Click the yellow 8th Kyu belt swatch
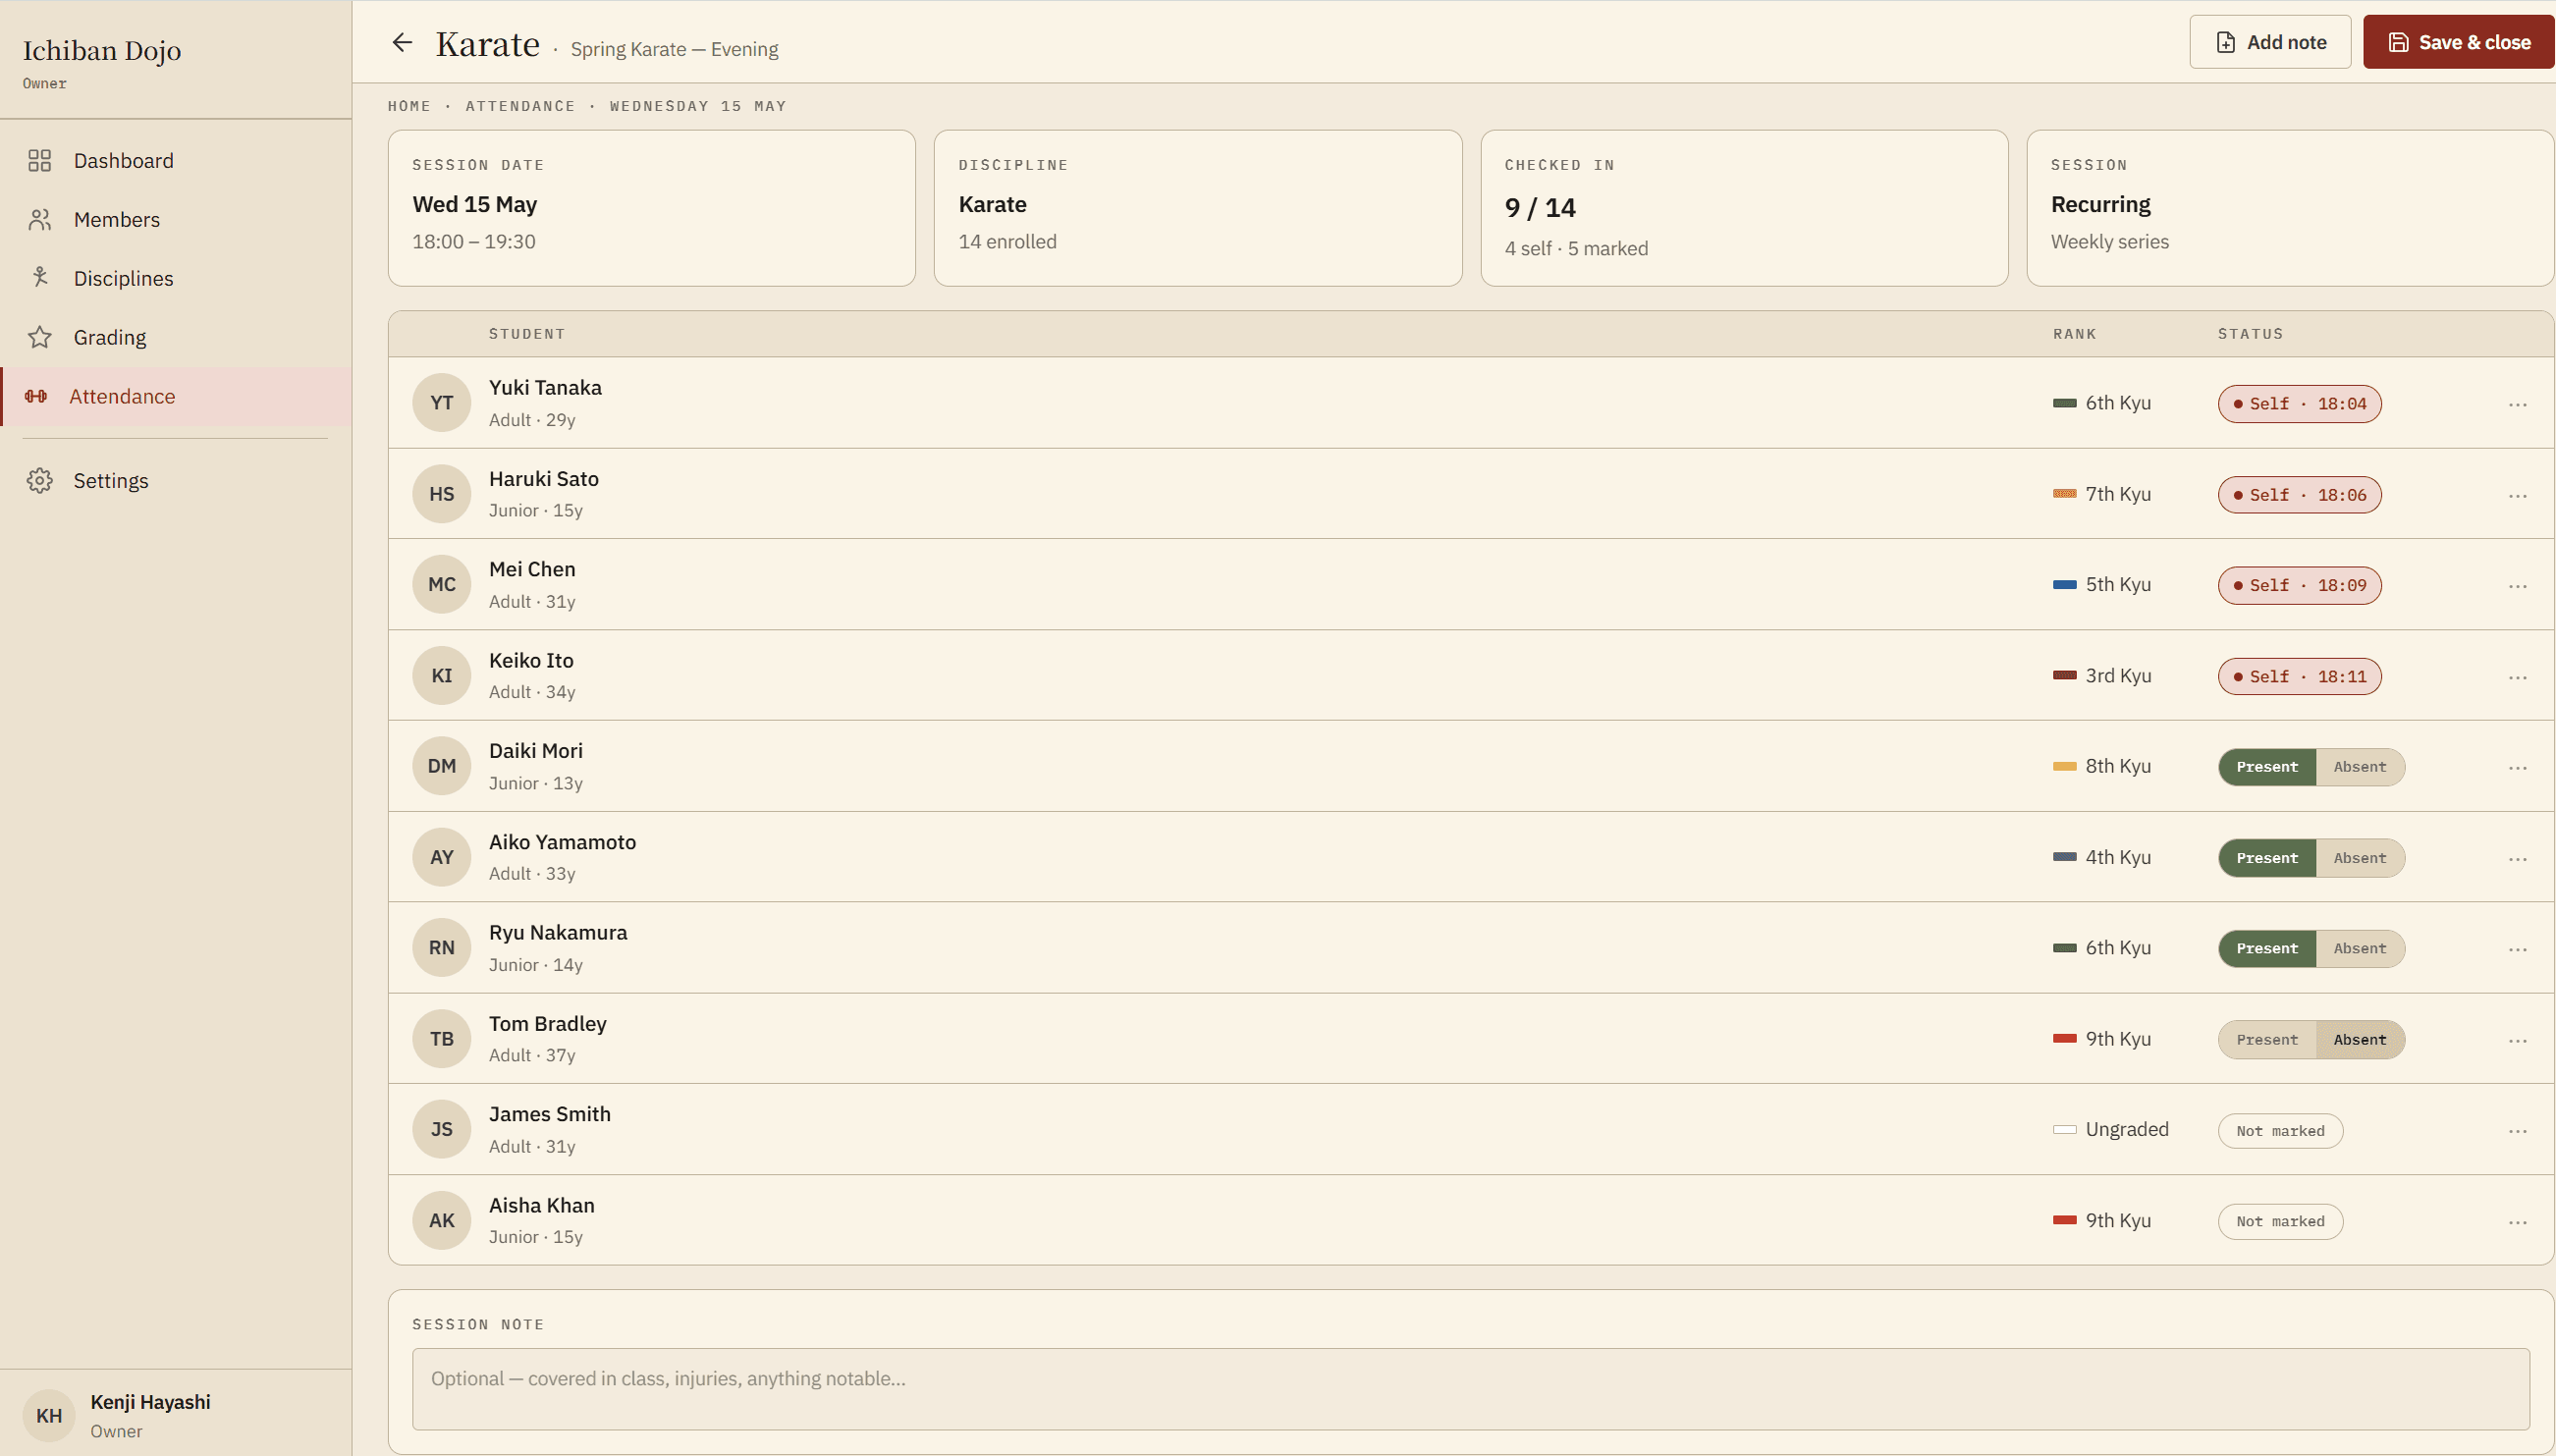The width and height of the screenshot is (2556, 1456). point(2064,767)
